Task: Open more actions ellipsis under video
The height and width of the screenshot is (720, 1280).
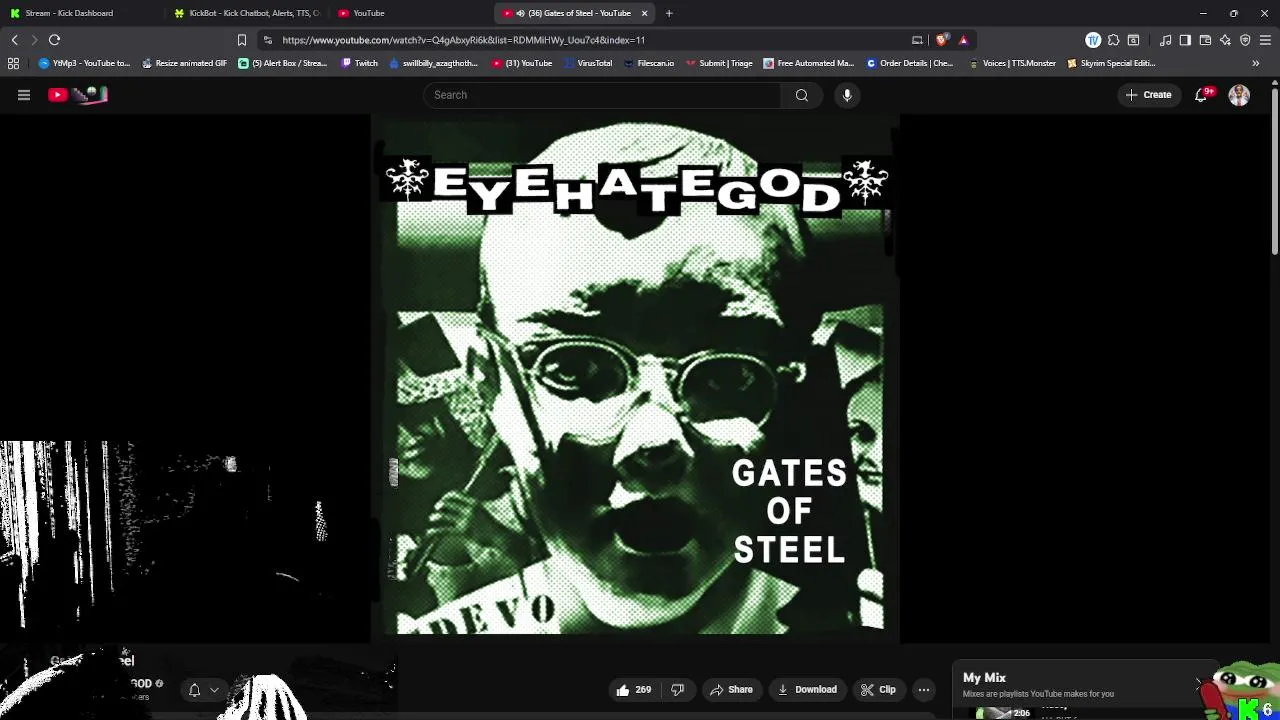Action: click(x=924, y=689)
